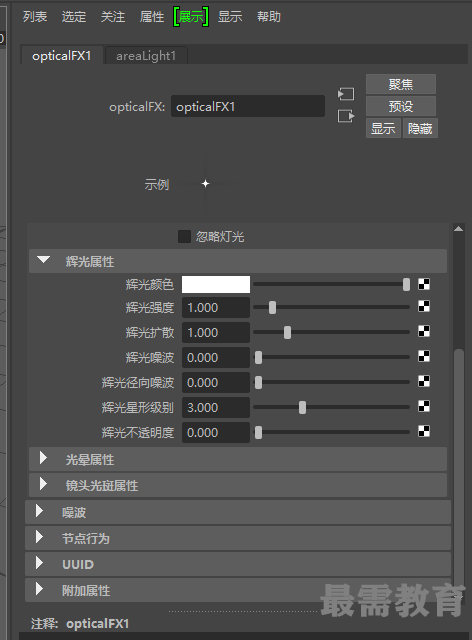Open texture map button for 辉光强度

tap(424, 306)
